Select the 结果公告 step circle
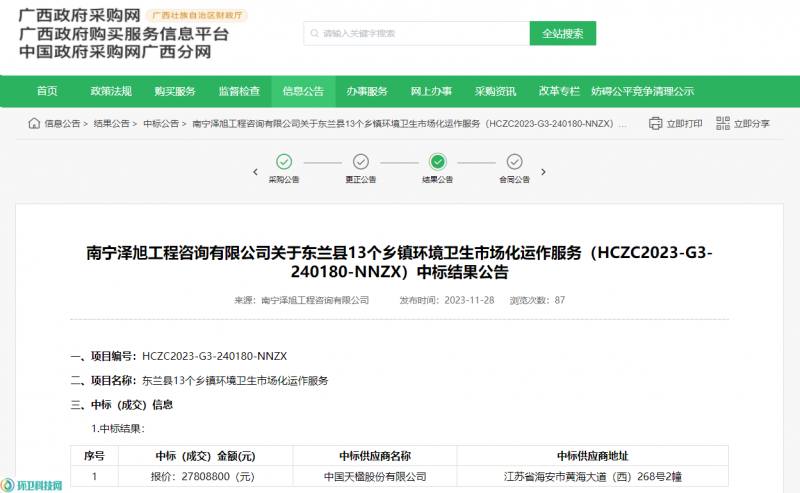This screenshot has height=493, width=800. tap(438, 162)
